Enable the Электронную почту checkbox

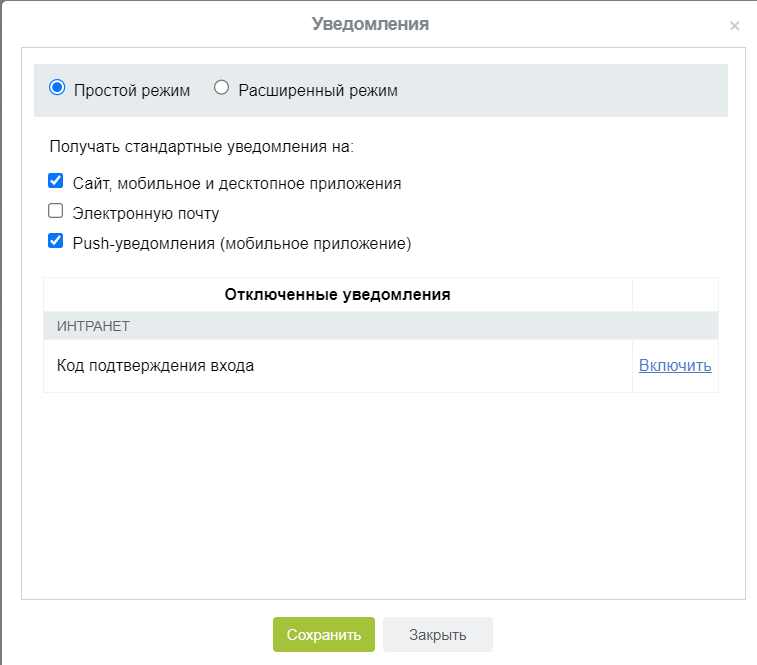click(56, 211)
